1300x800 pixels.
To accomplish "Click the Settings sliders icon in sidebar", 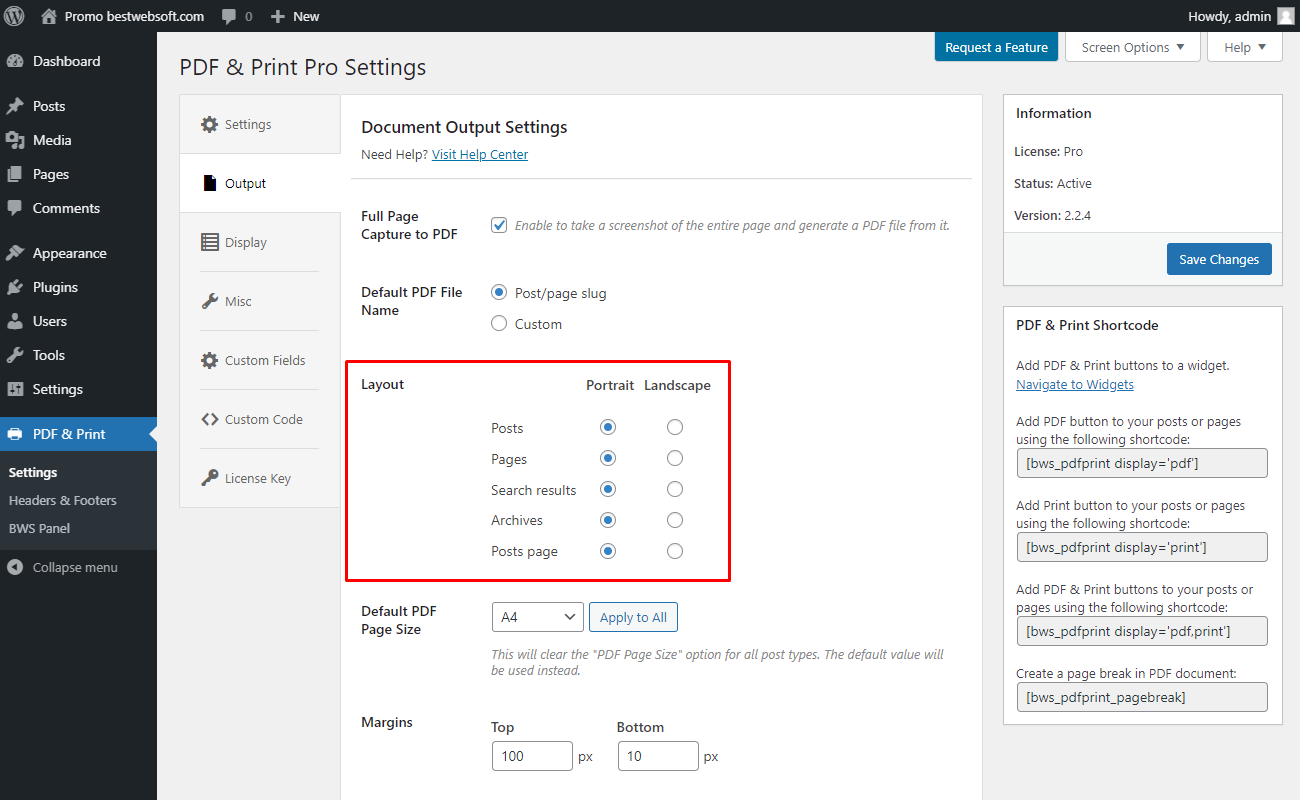I will 15,389.
